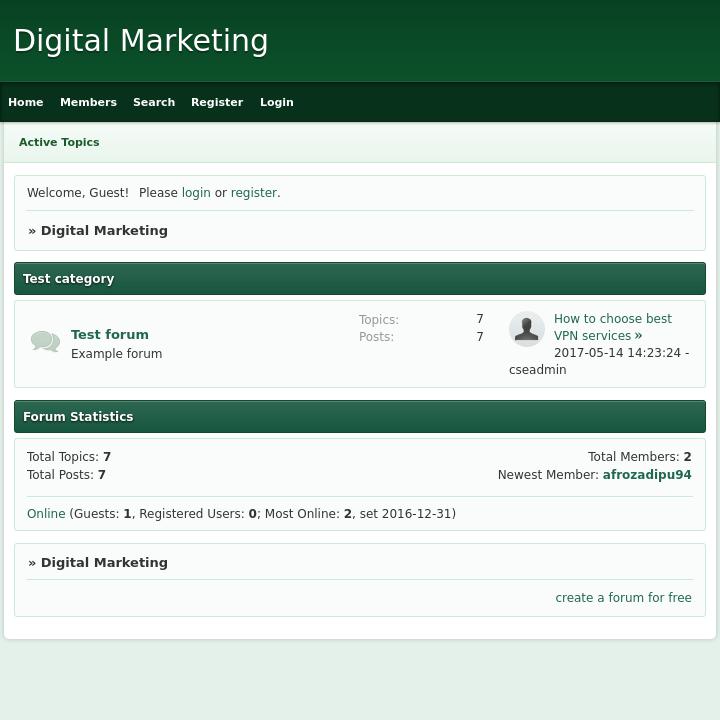The image size is (720, 720).
Task: Click the top Digital Marketing breadcrumb
Action: [104, 231]
